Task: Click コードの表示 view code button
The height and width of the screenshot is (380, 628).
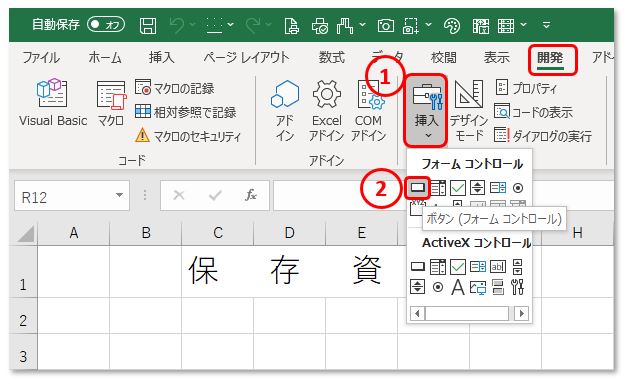Action: tap(533, 112)
